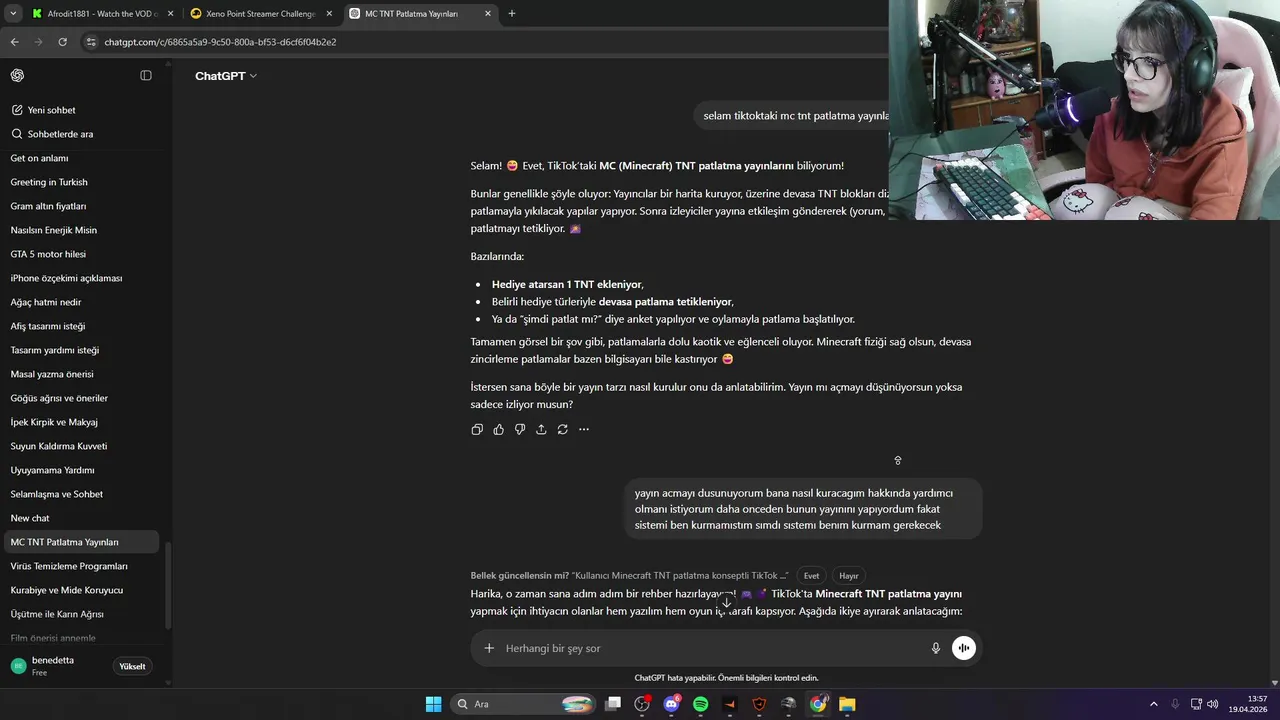Start dictation with the microphone icon
Viewport: 1280px width, 720px height.
tap(936, 648)
